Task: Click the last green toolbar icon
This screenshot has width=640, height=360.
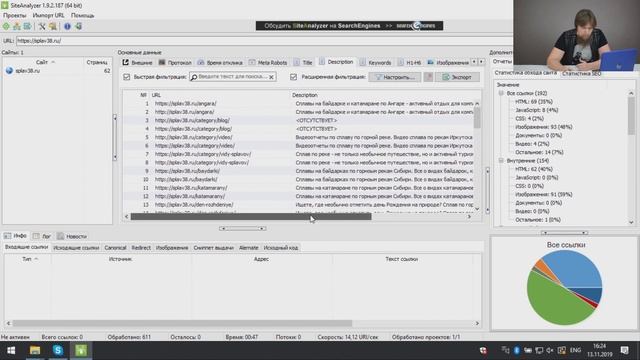Action: tap(78, 26)
